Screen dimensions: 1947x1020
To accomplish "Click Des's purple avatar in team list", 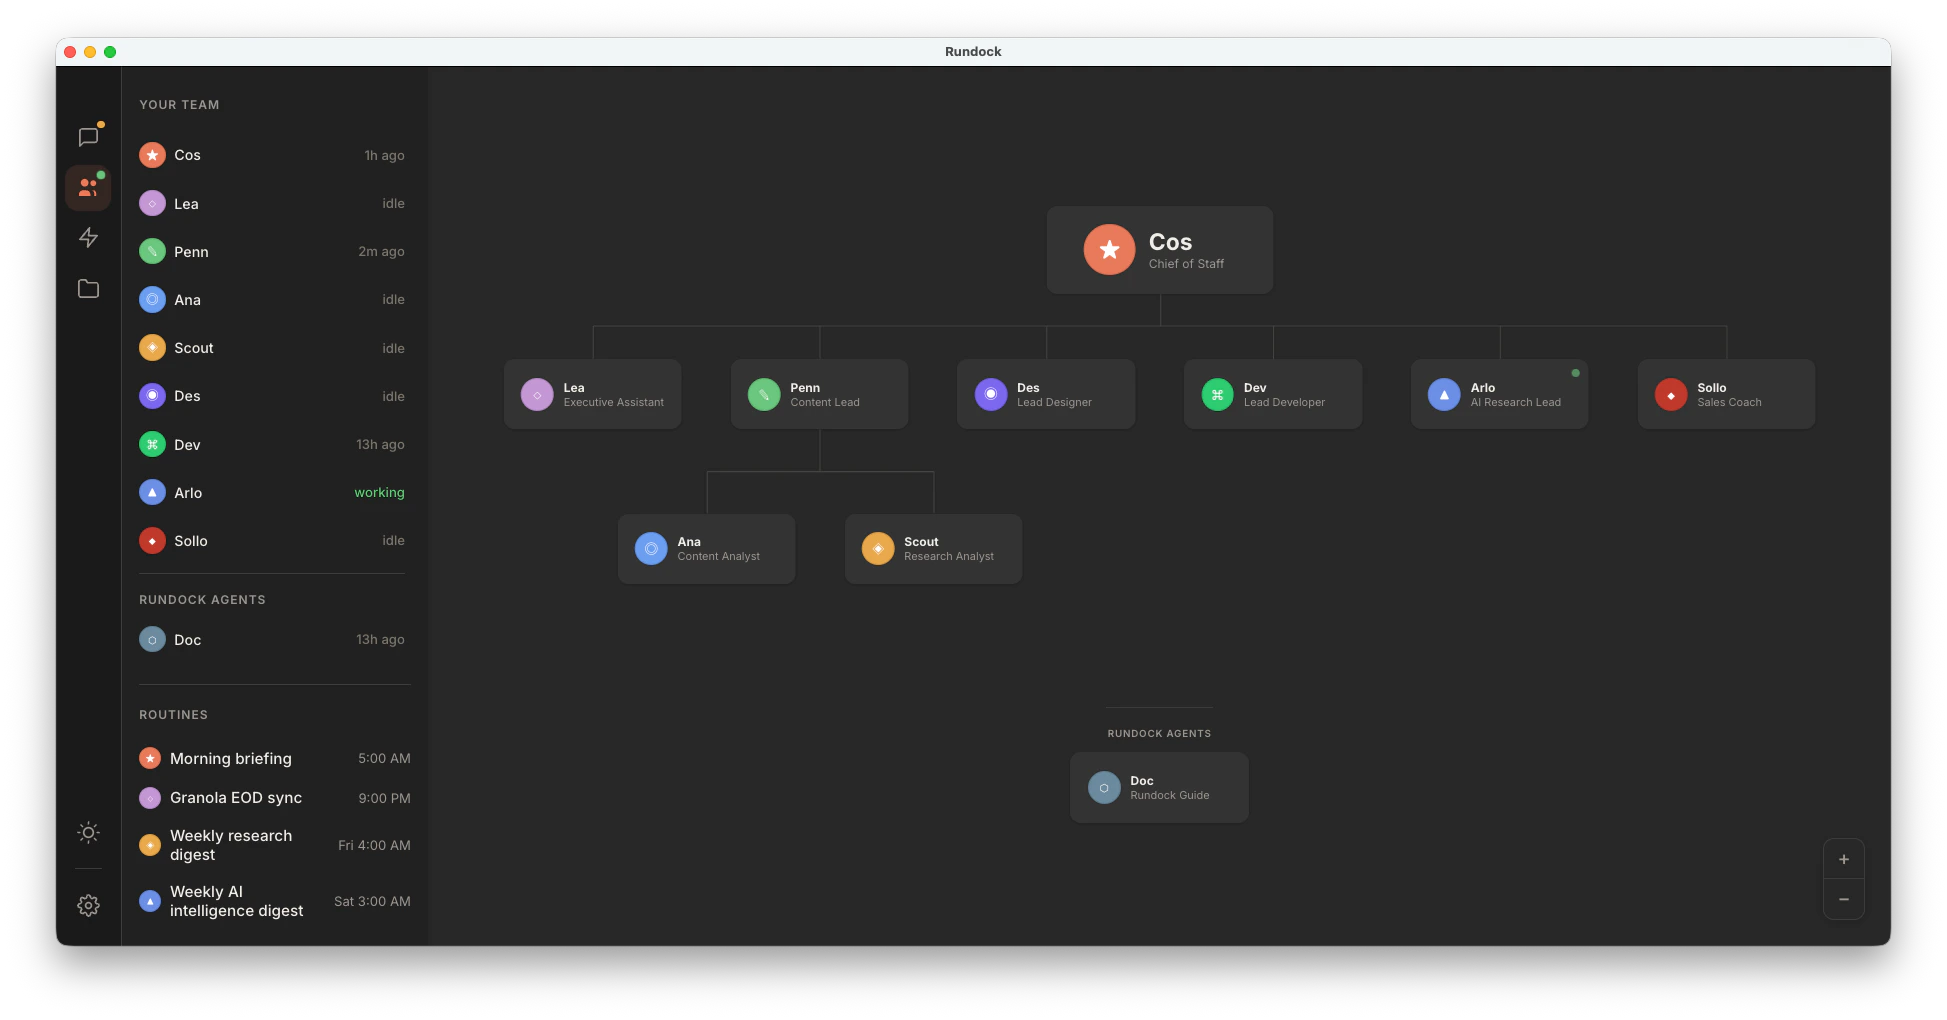I will (152, 395).
